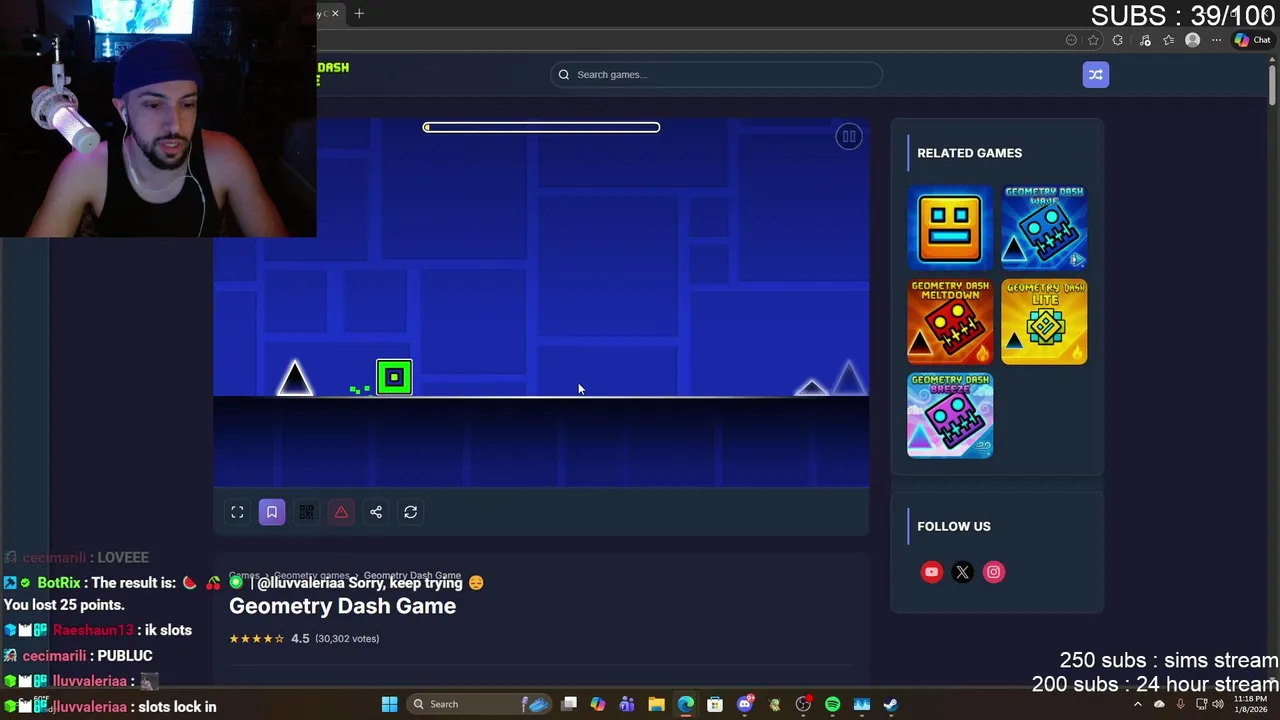Image resolution: width=1280 pixels, height=720 pixels.
Task: Click the star rating below the game title
Action: pyautogui.click(x=257, y=638)
